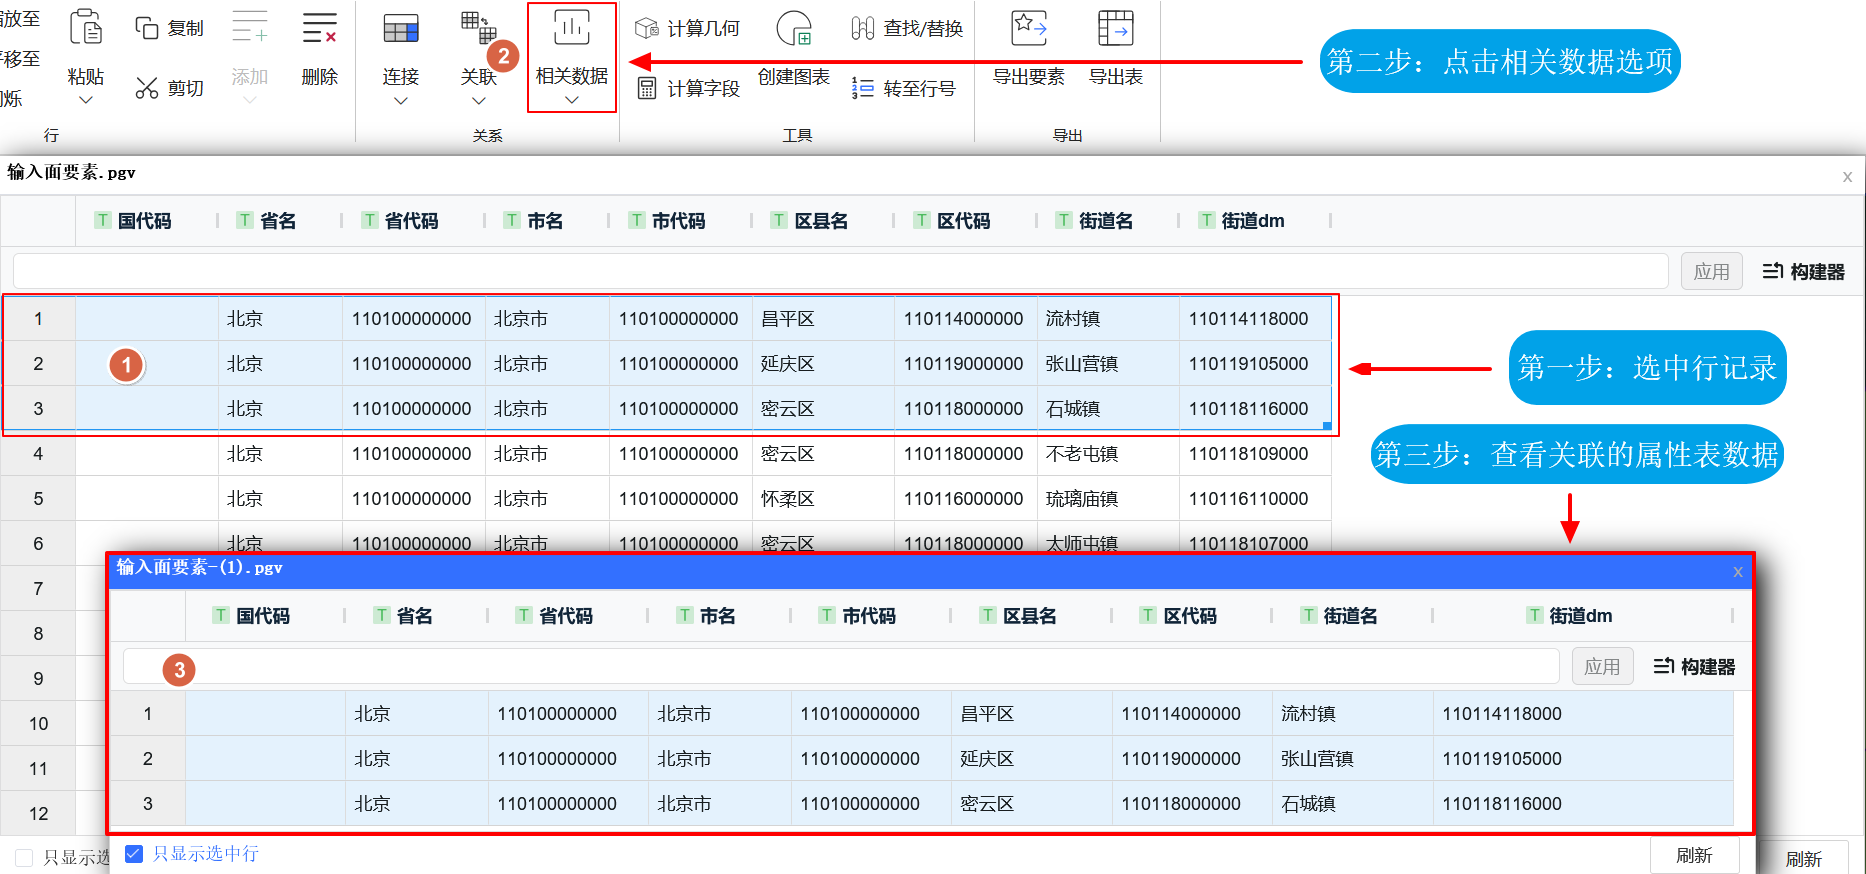Viewport: 1866px width, 874px height.
Task: Click the 街道dm column header in popup table
Action: [1580, 616]
